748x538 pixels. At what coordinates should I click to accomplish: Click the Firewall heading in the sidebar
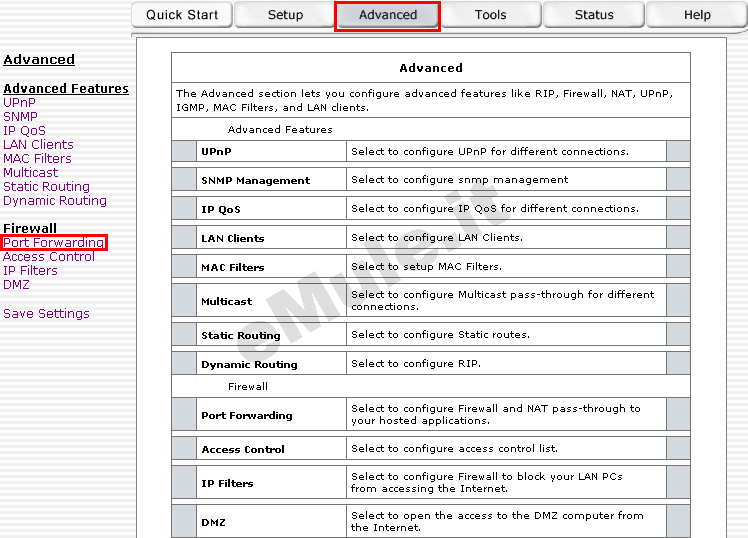30,228
